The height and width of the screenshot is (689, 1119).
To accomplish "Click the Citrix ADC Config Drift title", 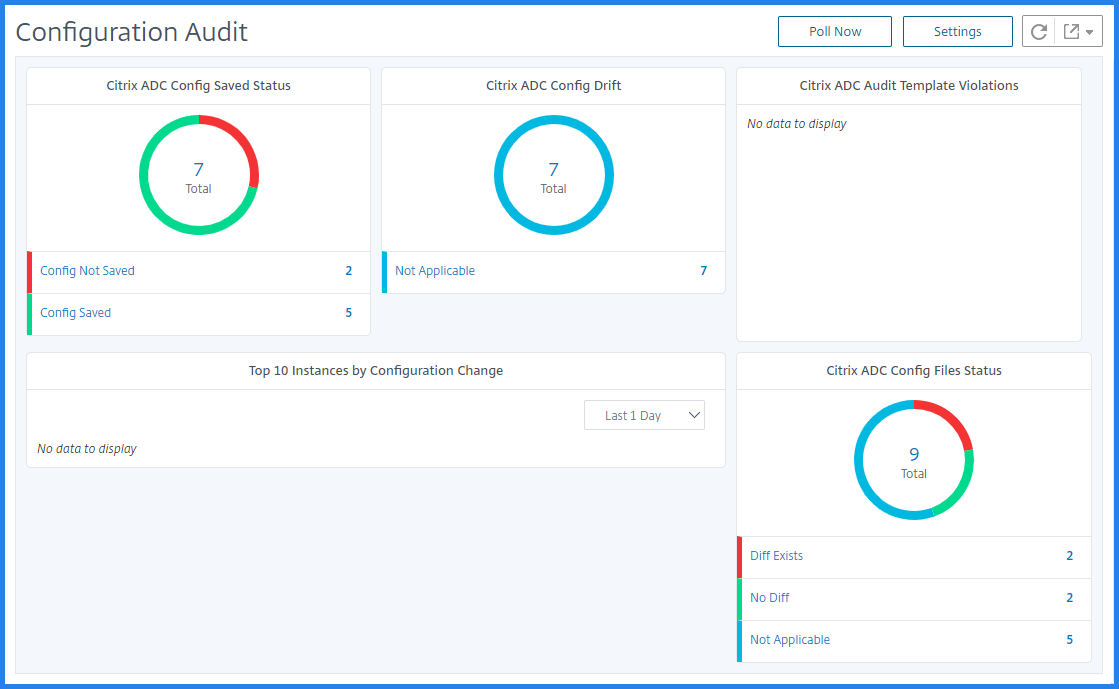I will (x=554, y=86).
